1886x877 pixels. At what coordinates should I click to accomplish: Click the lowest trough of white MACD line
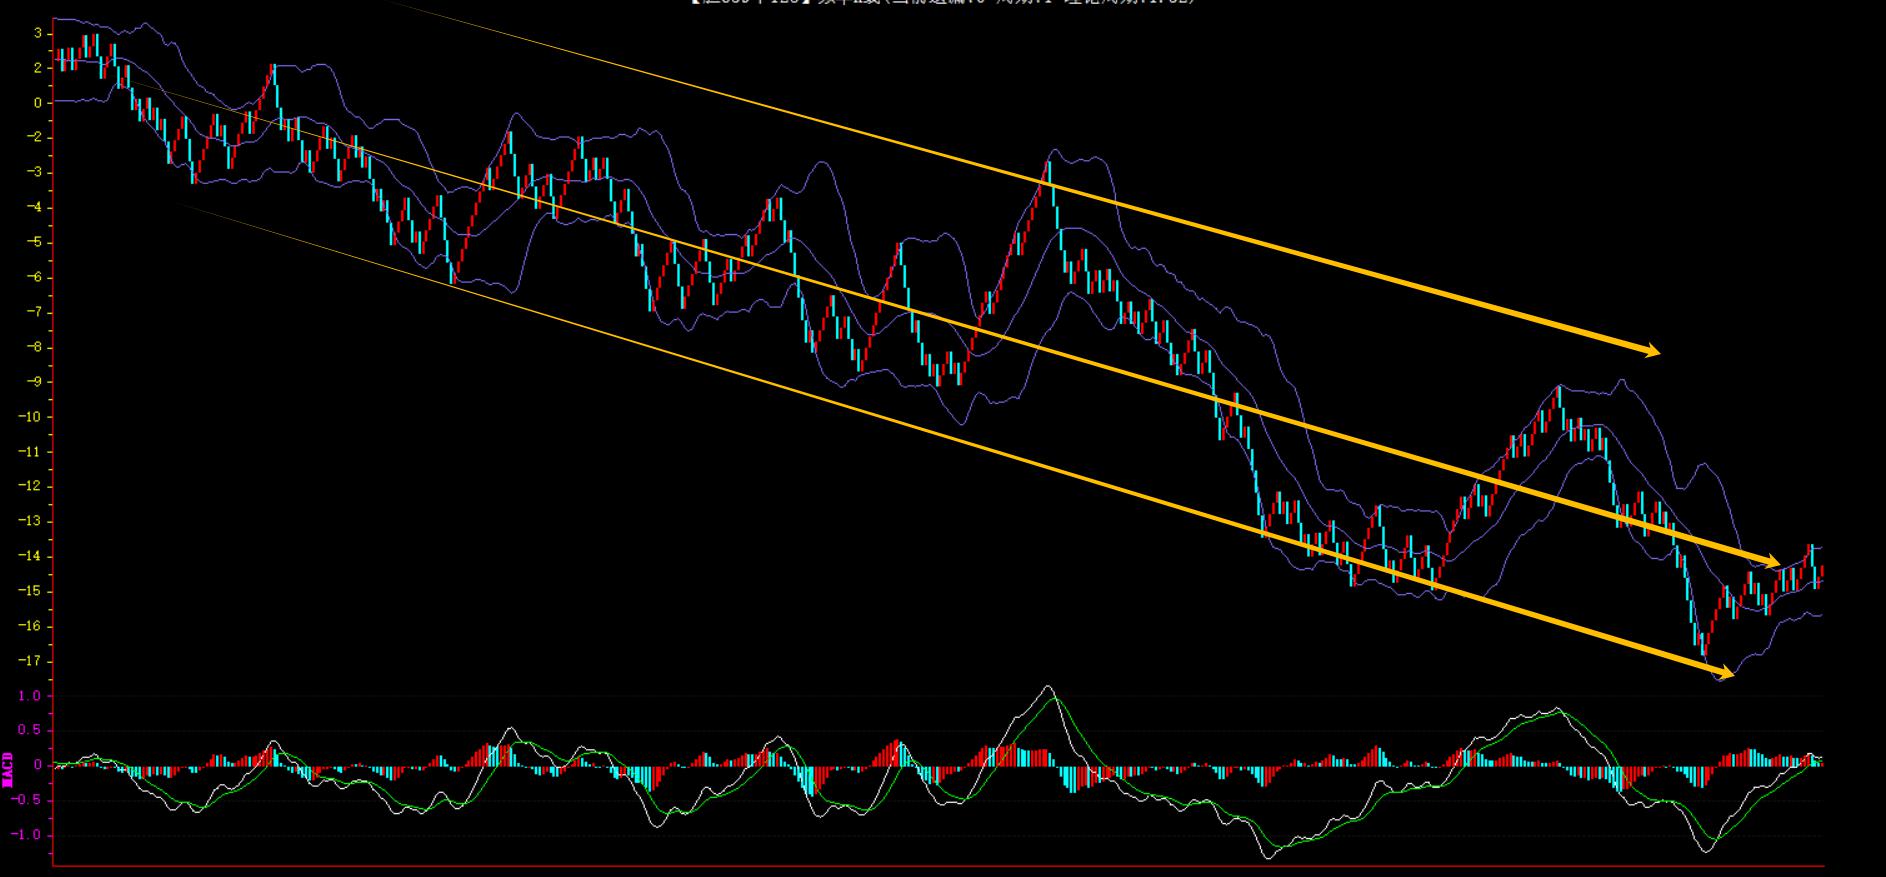[x=1270, y=857]
